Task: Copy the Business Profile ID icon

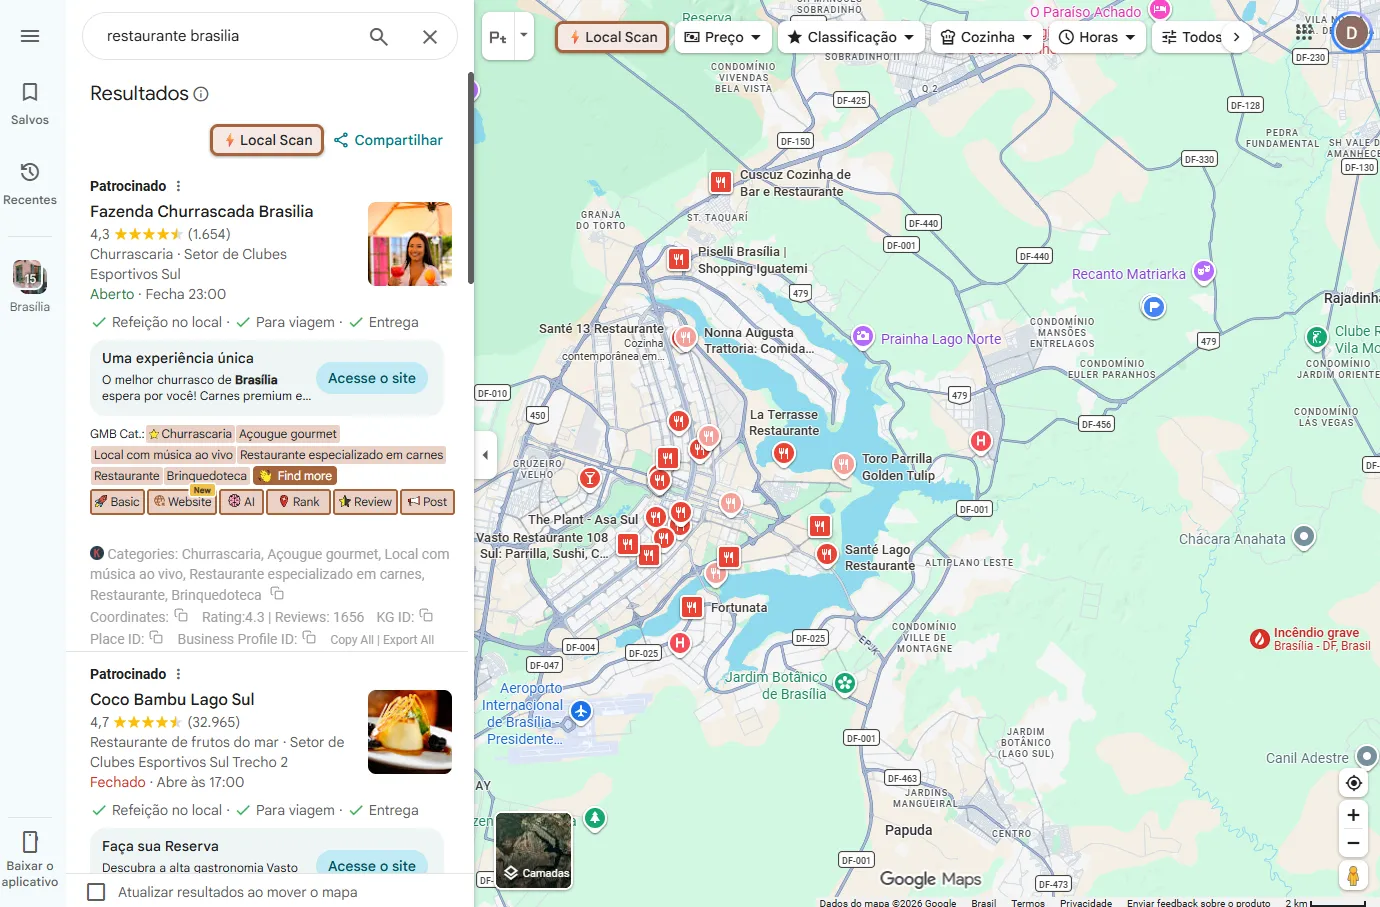Action: point(309,638)
